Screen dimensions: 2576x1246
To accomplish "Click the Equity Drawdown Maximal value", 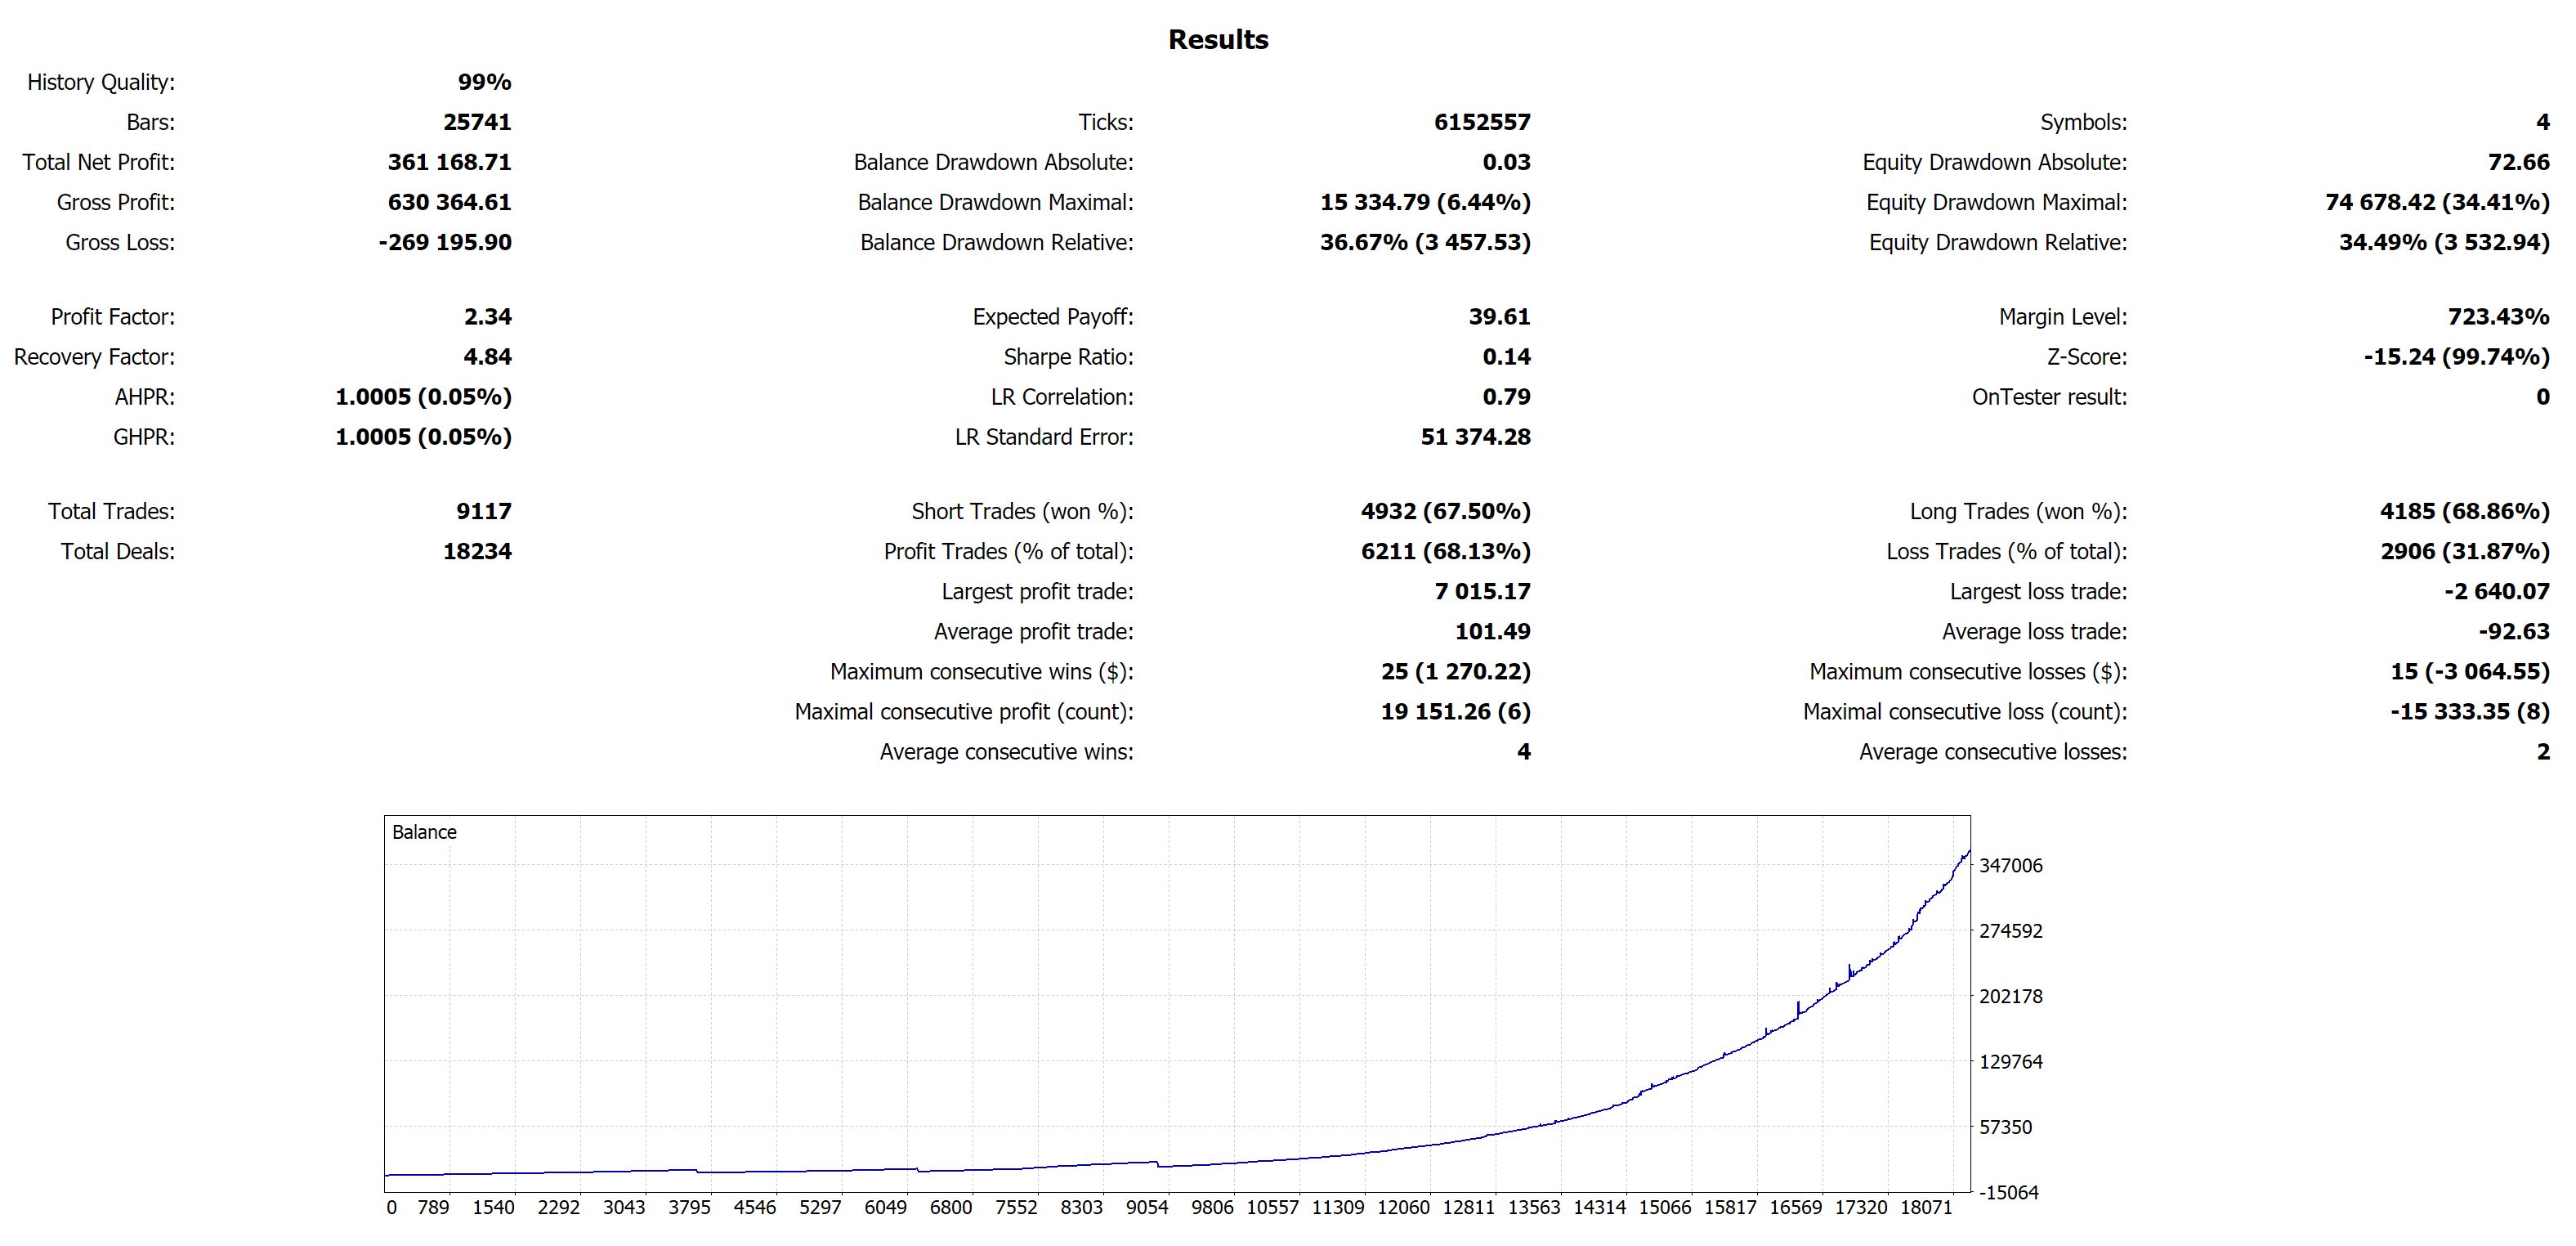I will click(x=2436, y=202).
